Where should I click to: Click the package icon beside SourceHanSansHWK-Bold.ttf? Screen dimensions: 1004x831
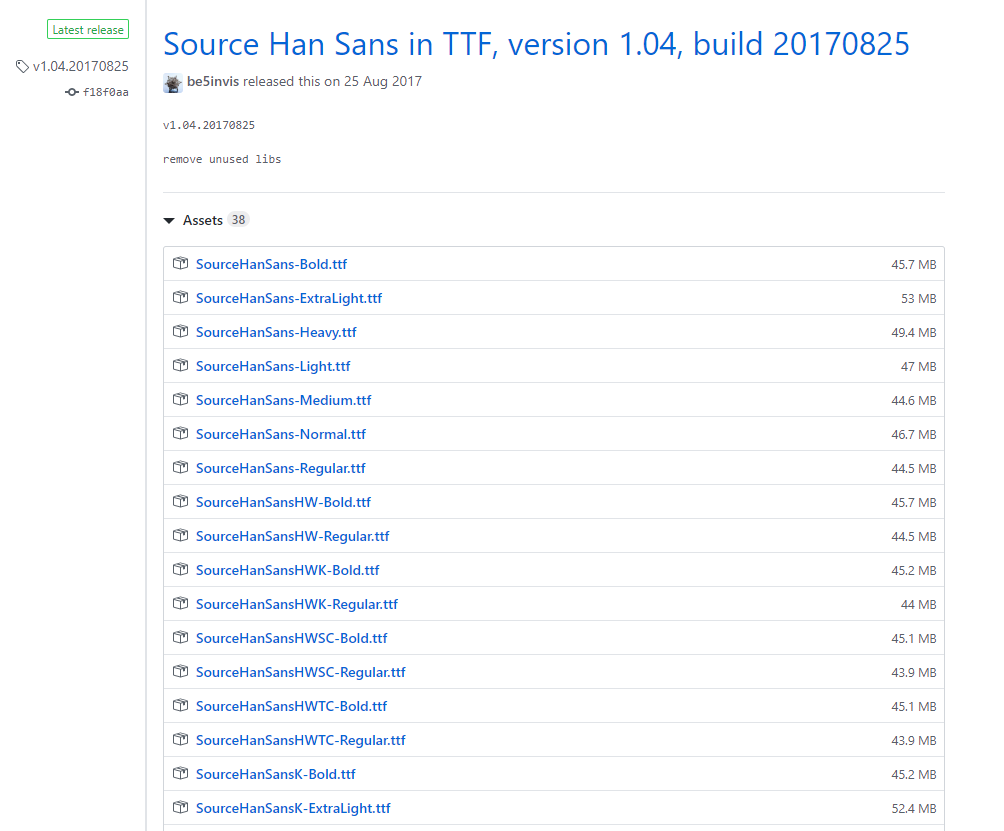click(181, 569)
